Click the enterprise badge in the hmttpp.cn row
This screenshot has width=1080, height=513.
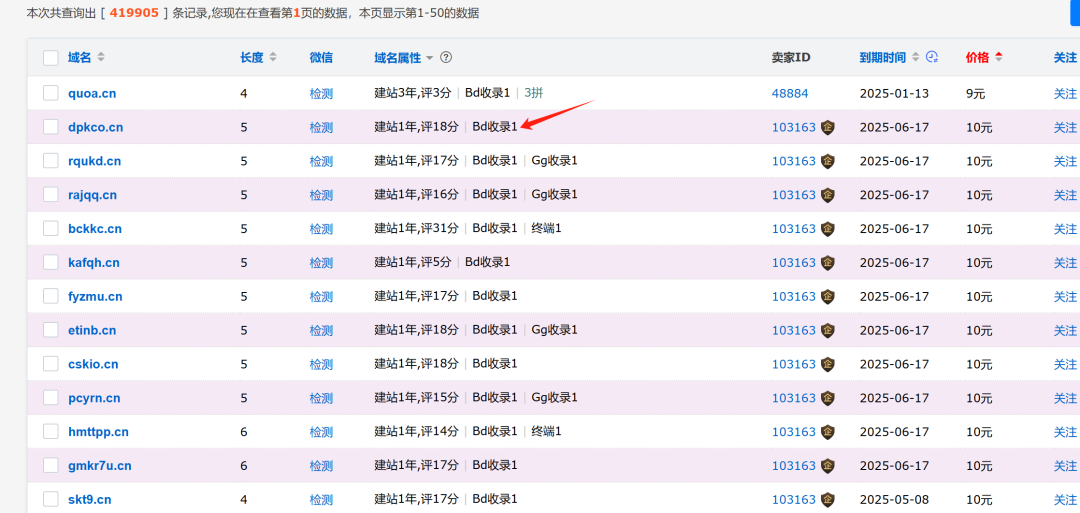[x=828, y=432]
